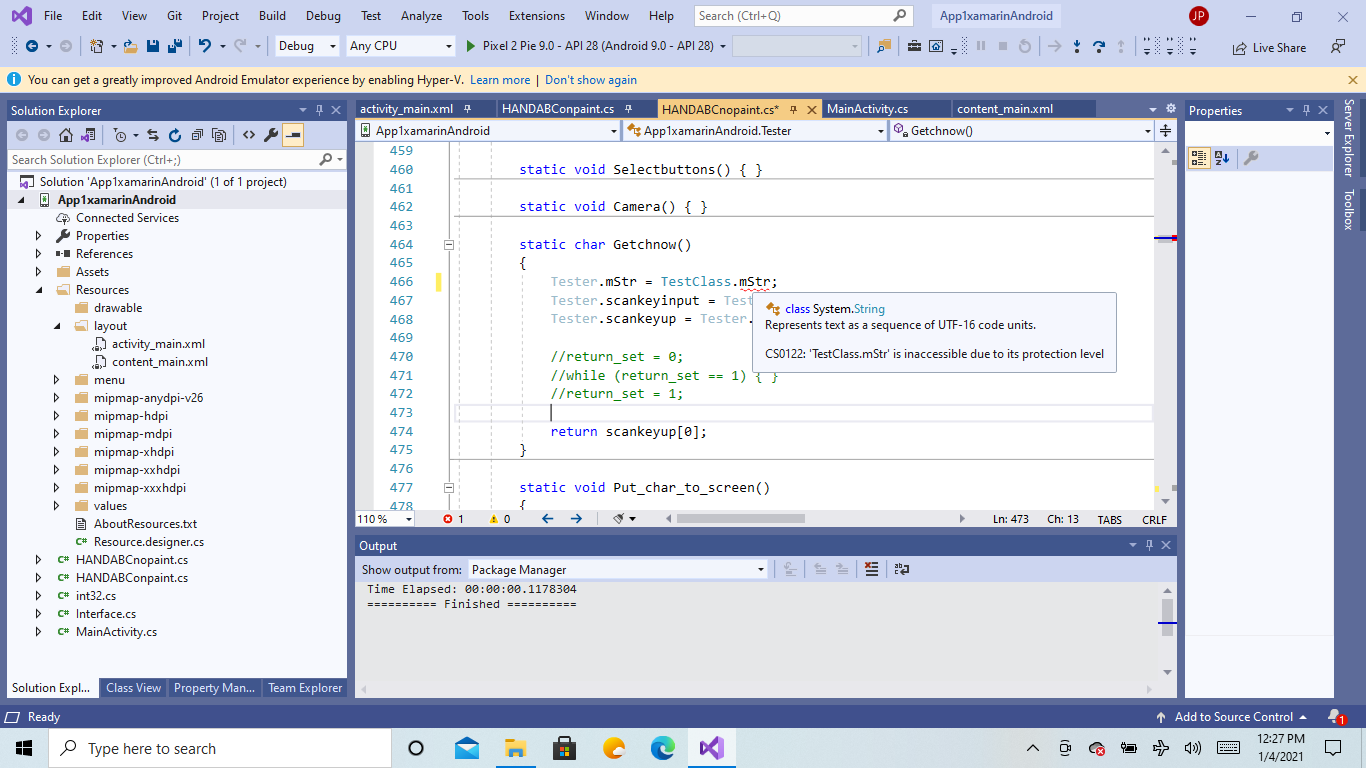1366x768 pixels.
Task: Start debugging with the green play icon
Action: click(x=472, y=46)
